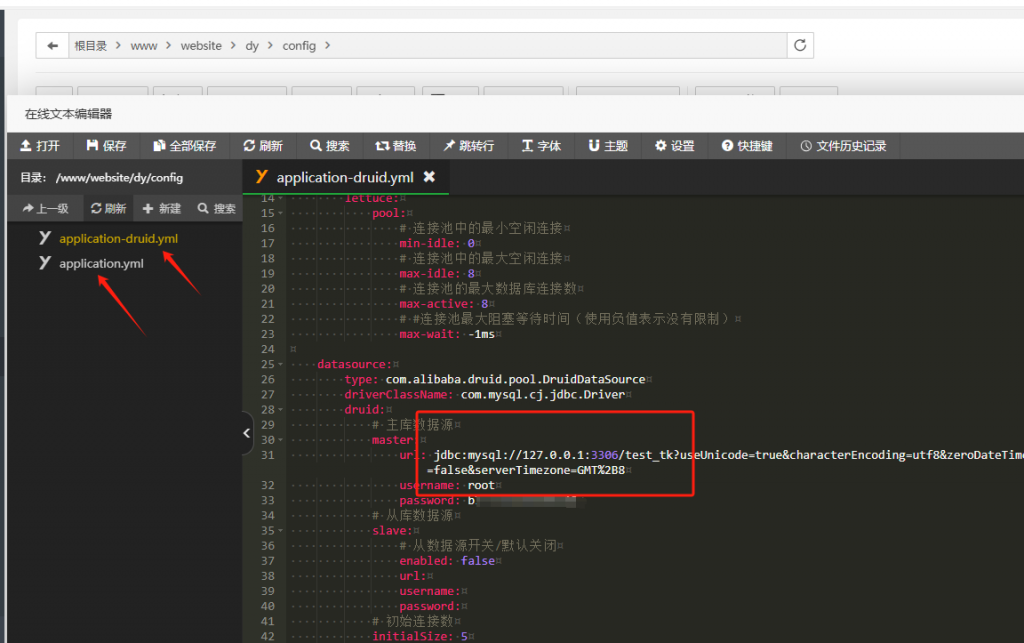The image size is (1024, 643).
Task: Close the application-druid.yml tab
Action: coord(429,177)
